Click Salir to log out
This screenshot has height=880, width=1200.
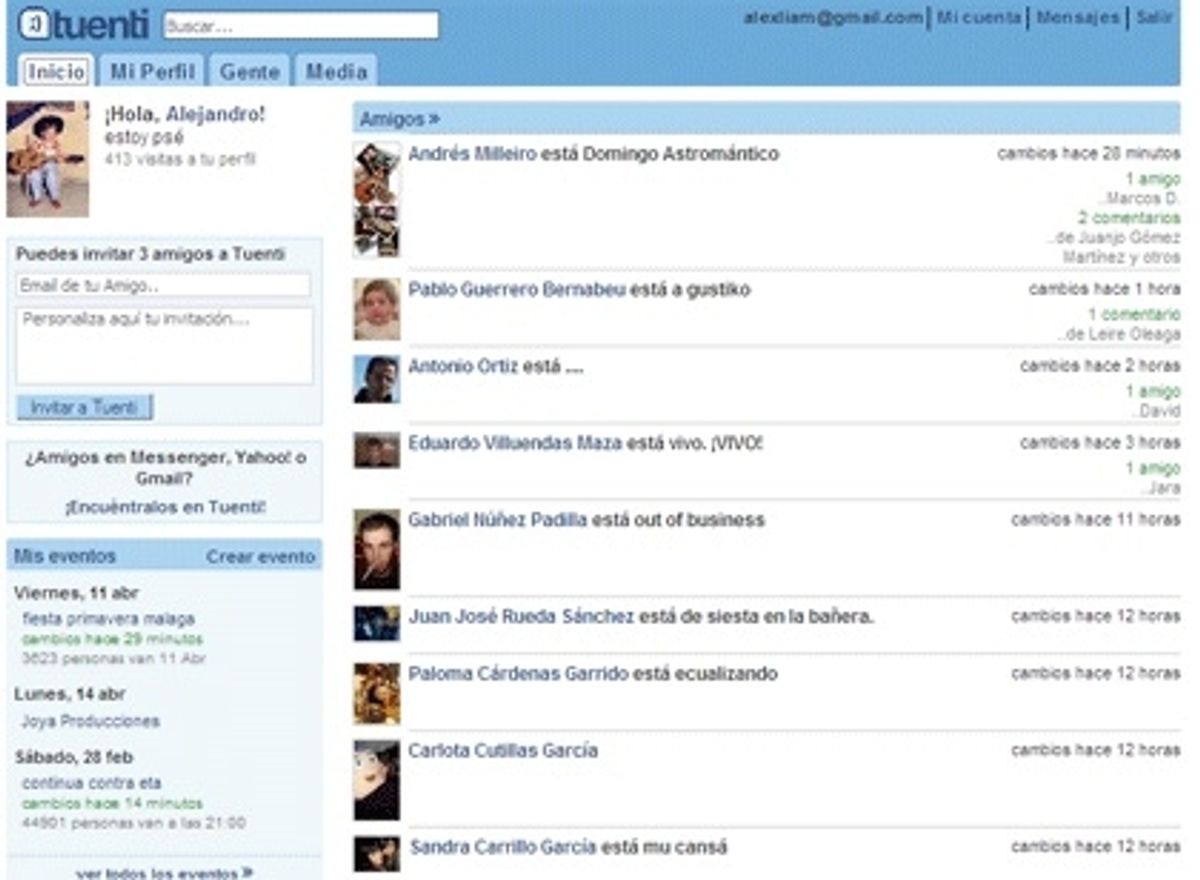tap(1155, 17)
